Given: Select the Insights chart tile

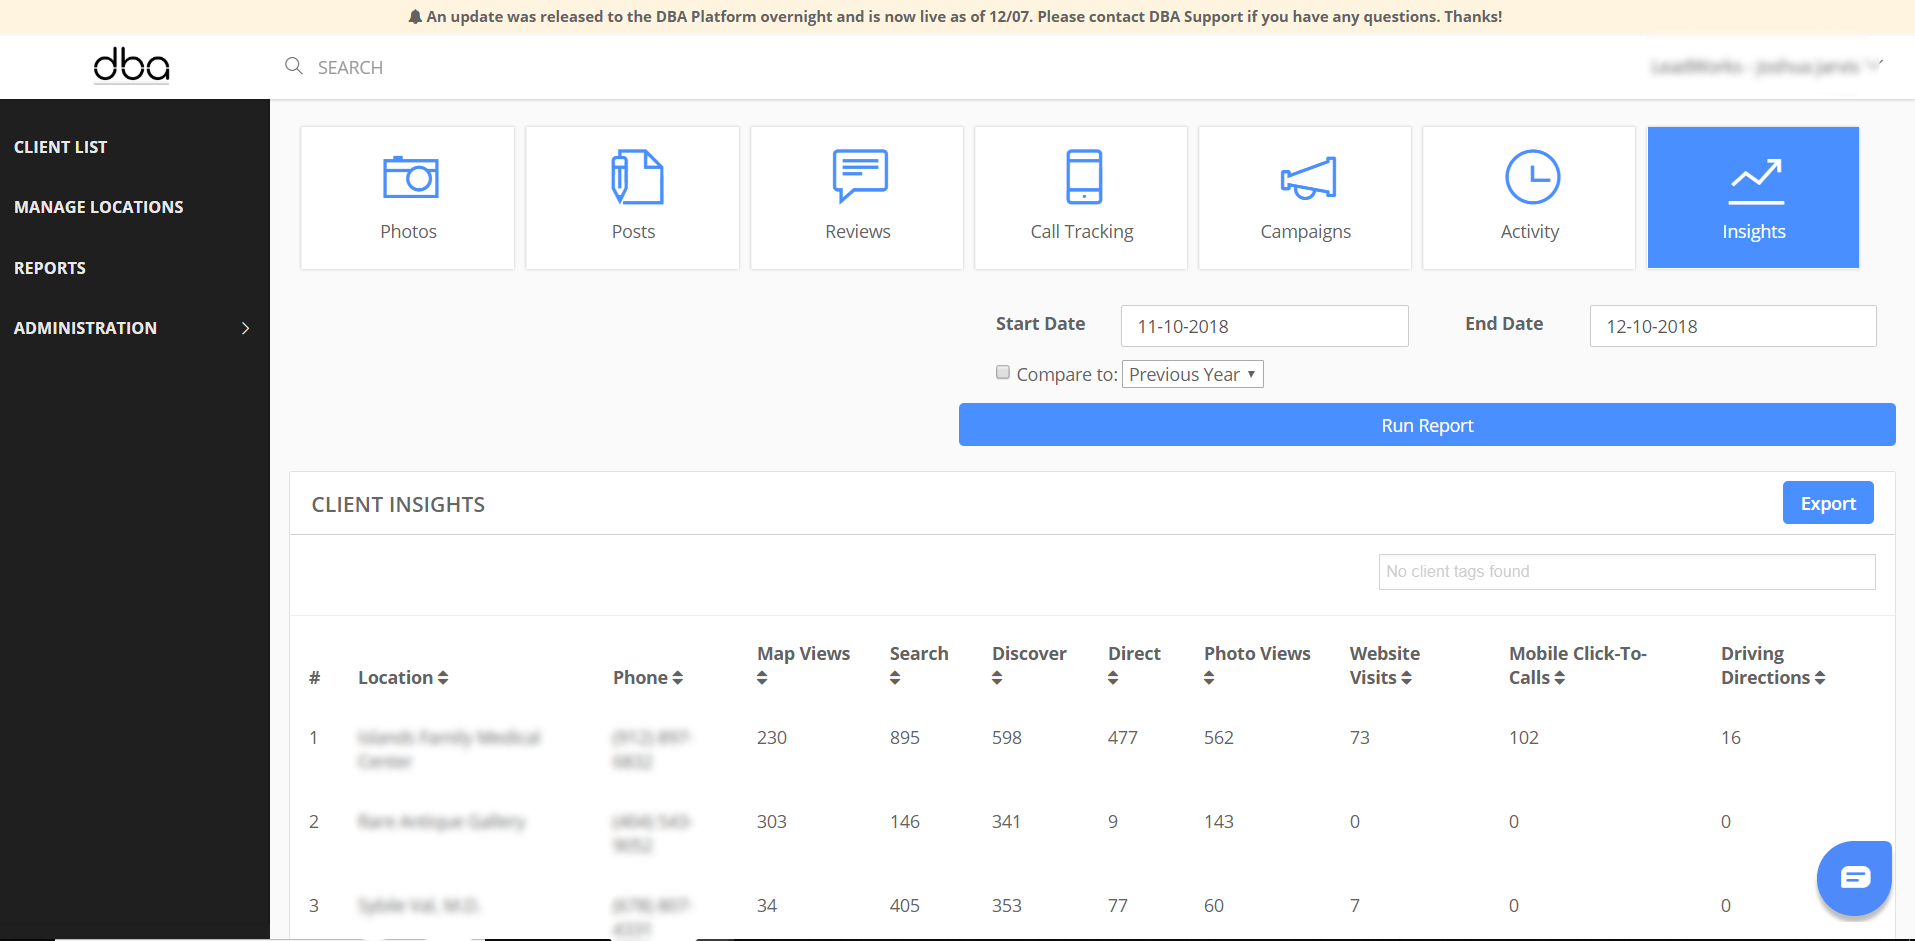Looking at the screenshot, I should coord(1753,197).
